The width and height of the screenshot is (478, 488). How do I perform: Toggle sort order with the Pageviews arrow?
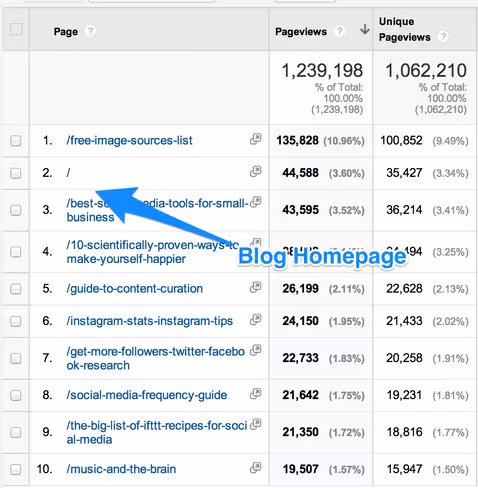click(365, 29)
